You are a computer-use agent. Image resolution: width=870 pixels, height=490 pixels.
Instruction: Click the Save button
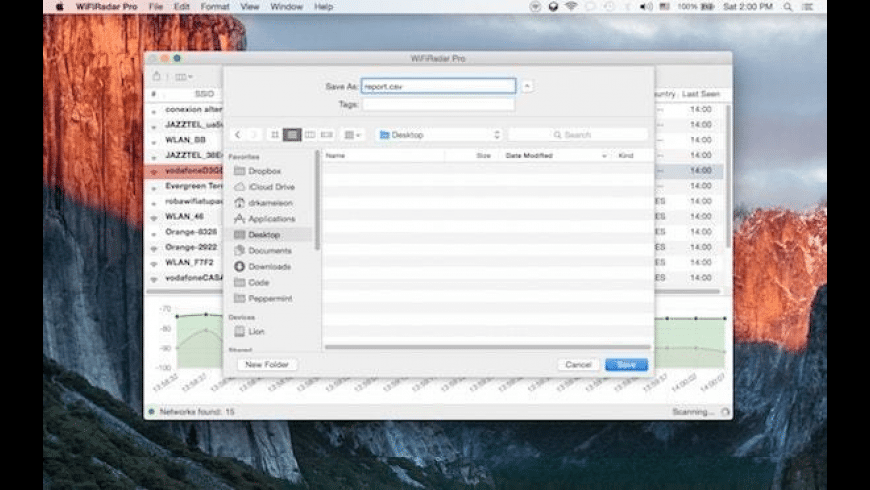point(626,365)
